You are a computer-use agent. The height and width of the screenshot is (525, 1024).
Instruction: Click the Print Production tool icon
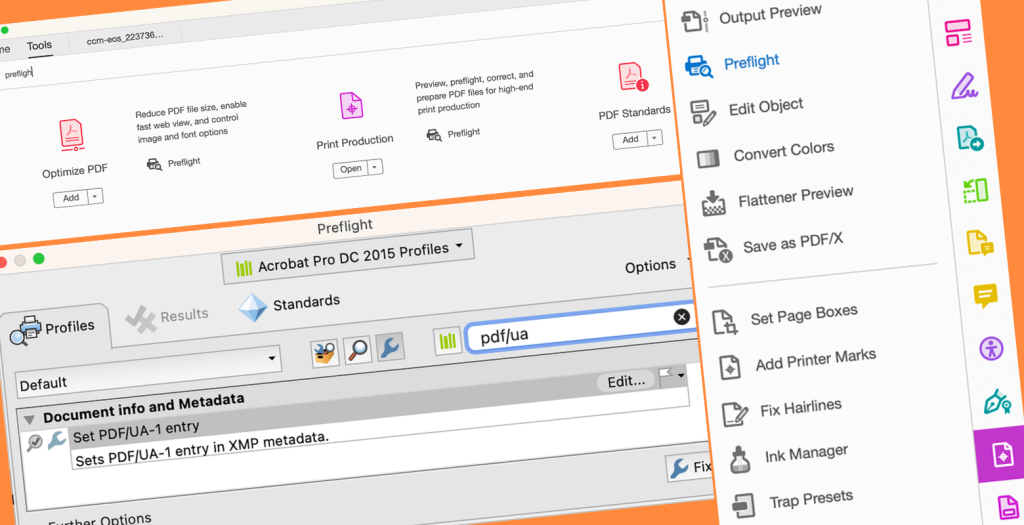point(351,106)
